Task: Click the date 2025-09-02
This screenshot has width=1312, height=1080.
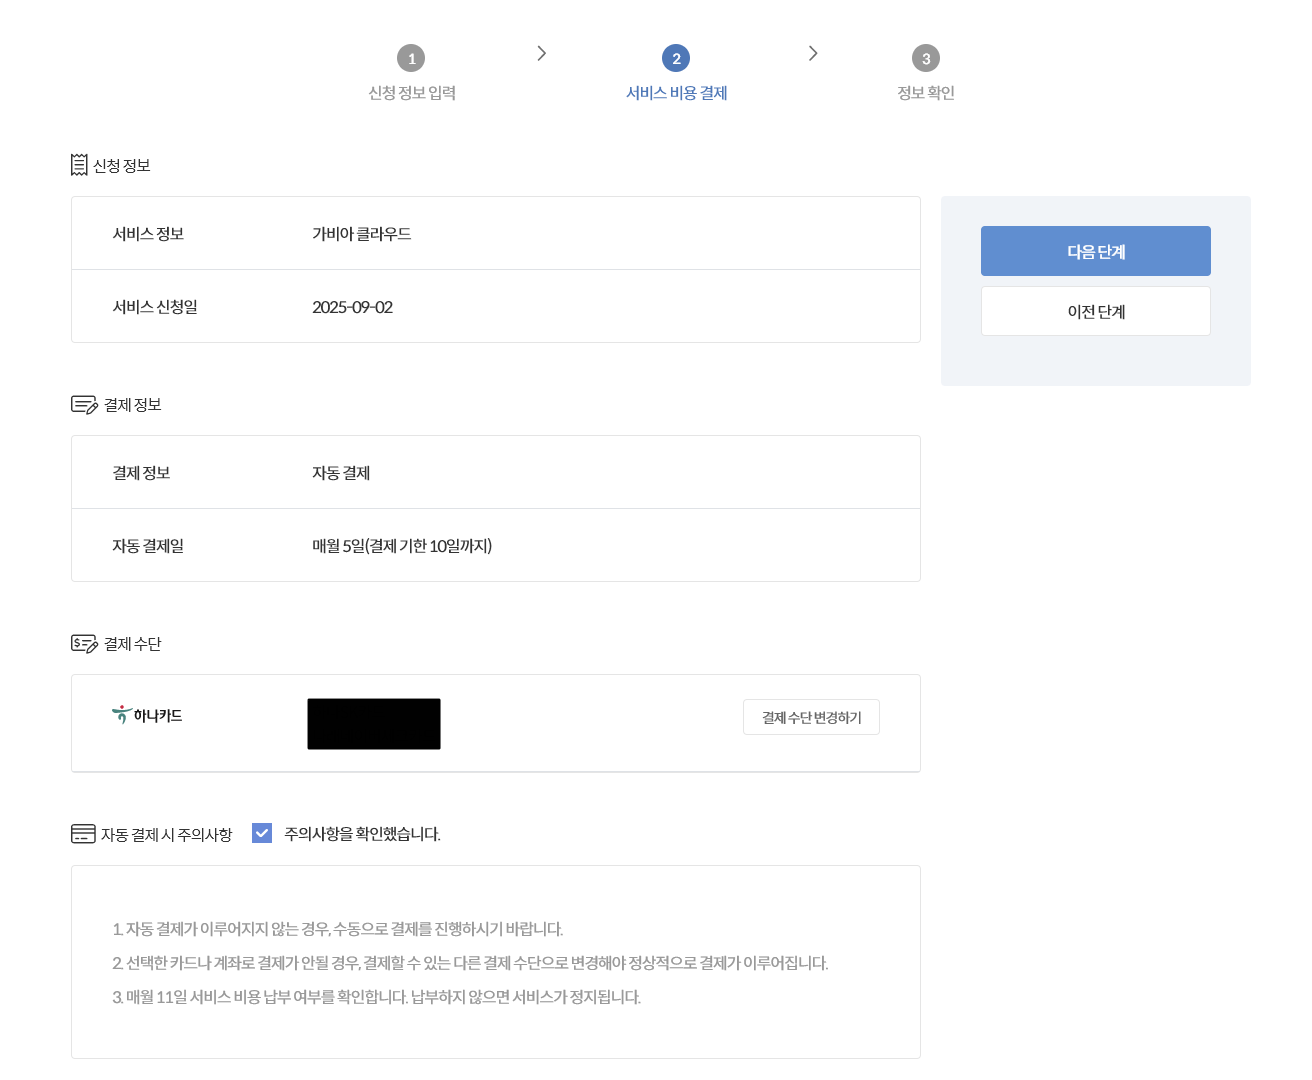Action: [352, 307]
